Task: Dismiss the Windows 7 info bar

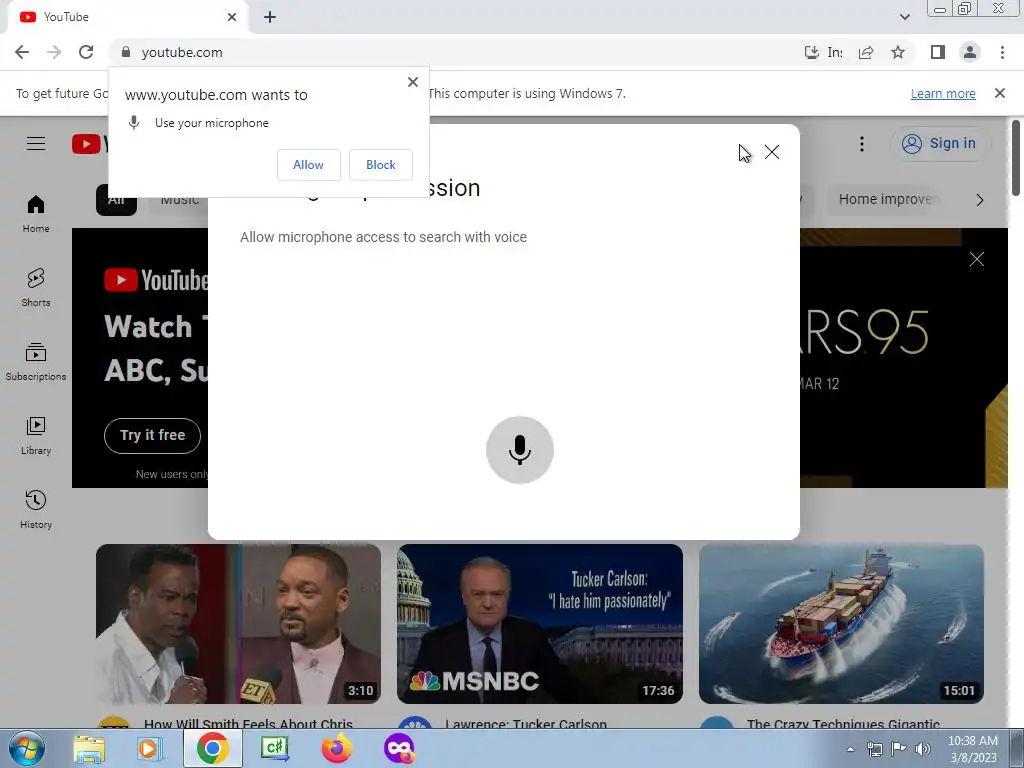Action: [x=1000, y=93]
